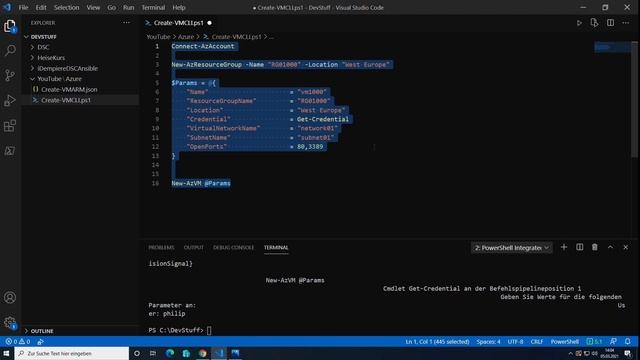The width and height of the screenshot is (640, 360).
Task: Click cursor position Ln 1, Col 1 status
Action: 437,342
